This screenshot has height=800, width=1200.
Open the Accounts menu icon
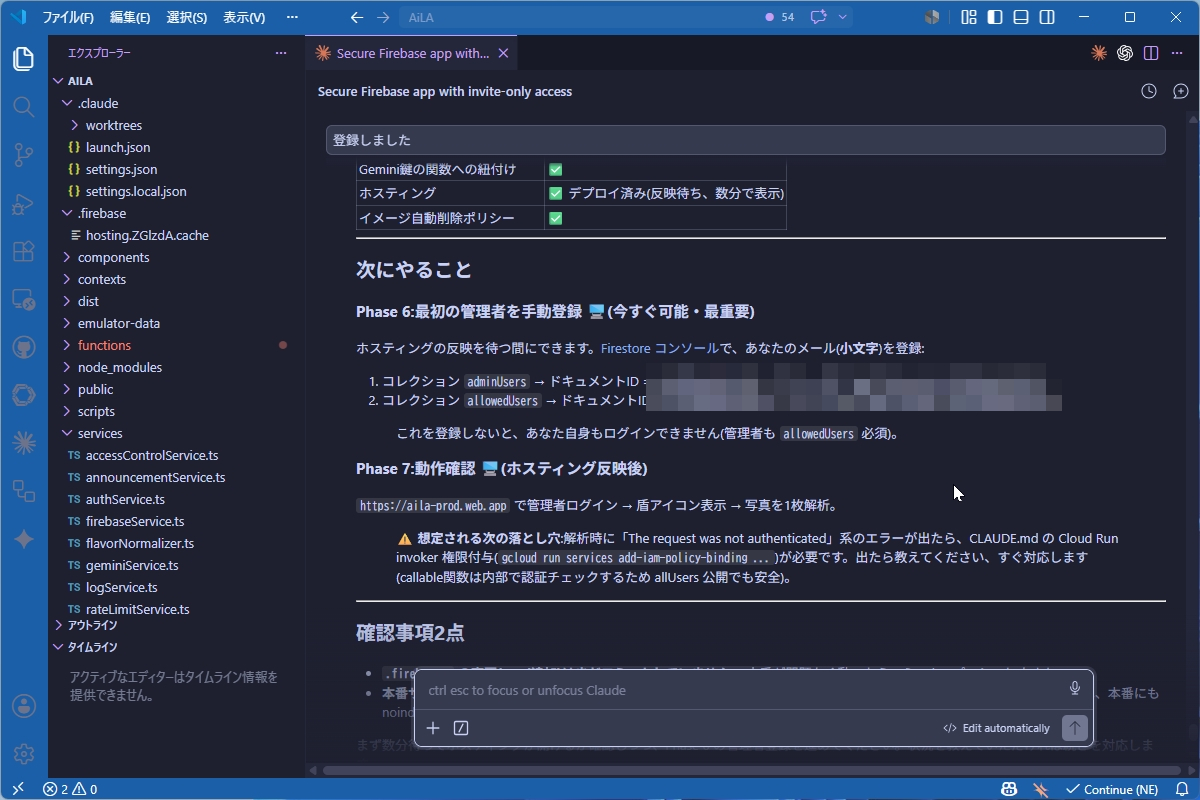(x=24, y=706)
